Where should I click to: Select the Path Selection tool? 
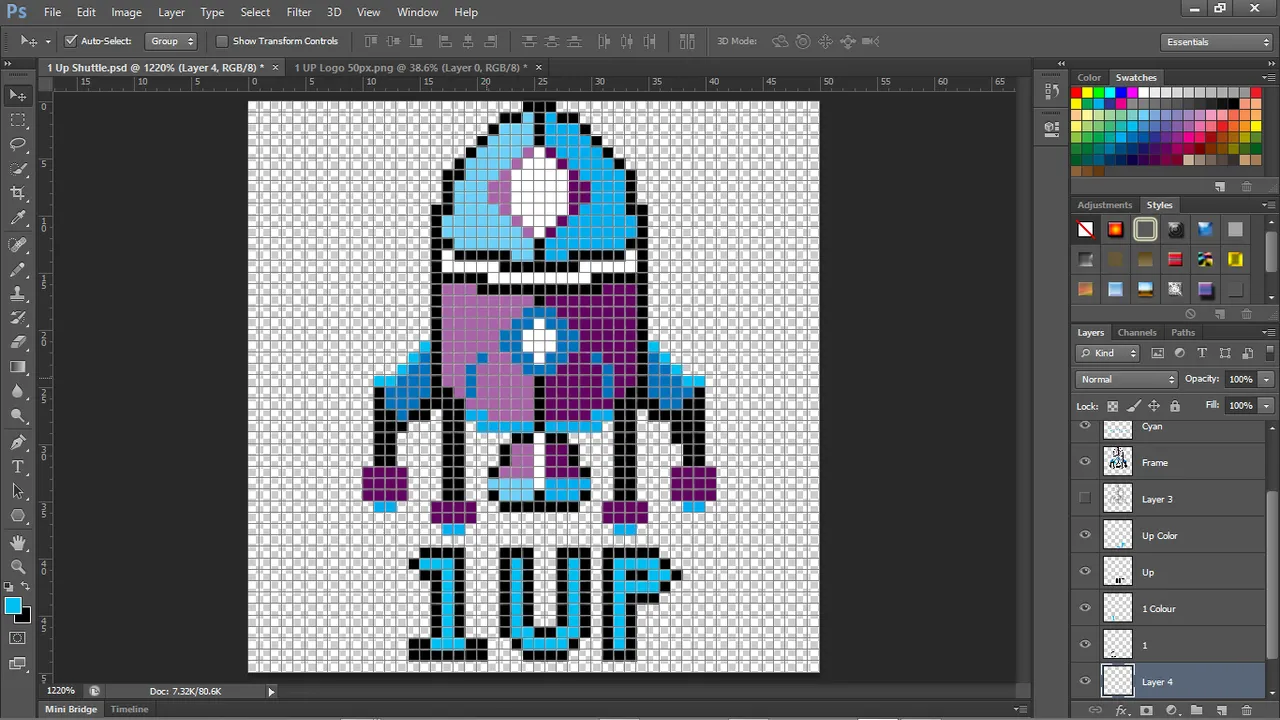[x=18, y=491]
